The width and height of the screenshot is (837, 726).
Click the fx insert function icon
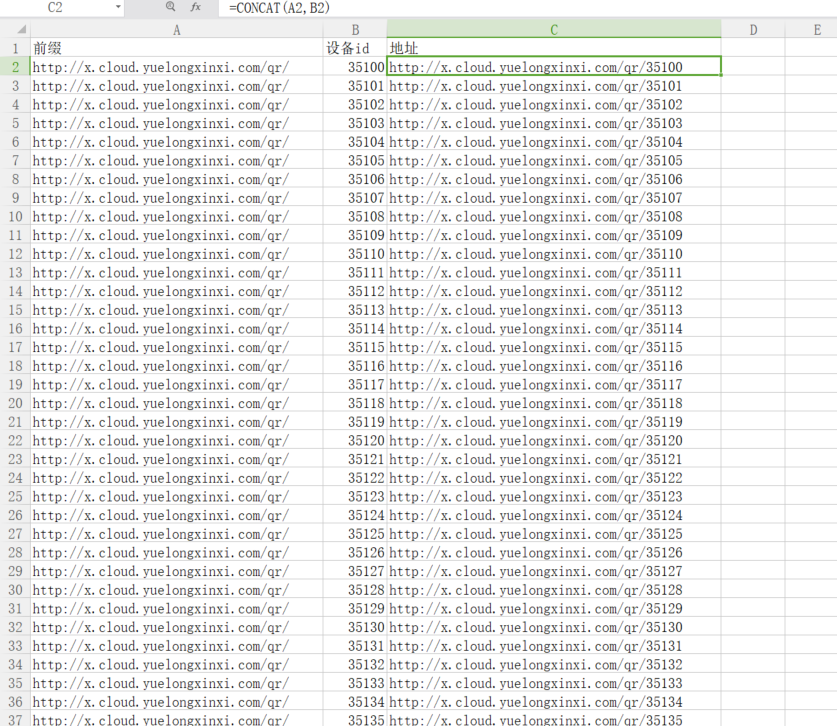pyautogui.click(x=196, y=7)
